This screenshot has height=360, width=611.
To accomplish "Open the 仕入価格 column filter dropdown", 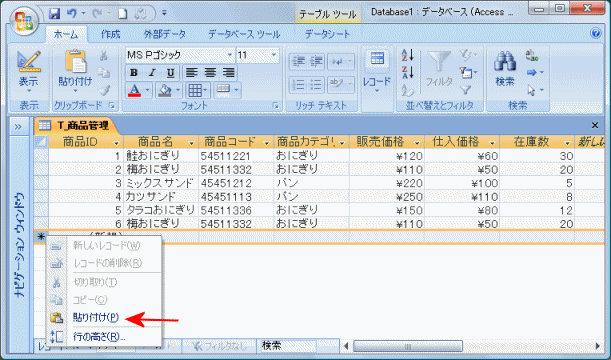I will pyautogui.click(x=492, y=143).
